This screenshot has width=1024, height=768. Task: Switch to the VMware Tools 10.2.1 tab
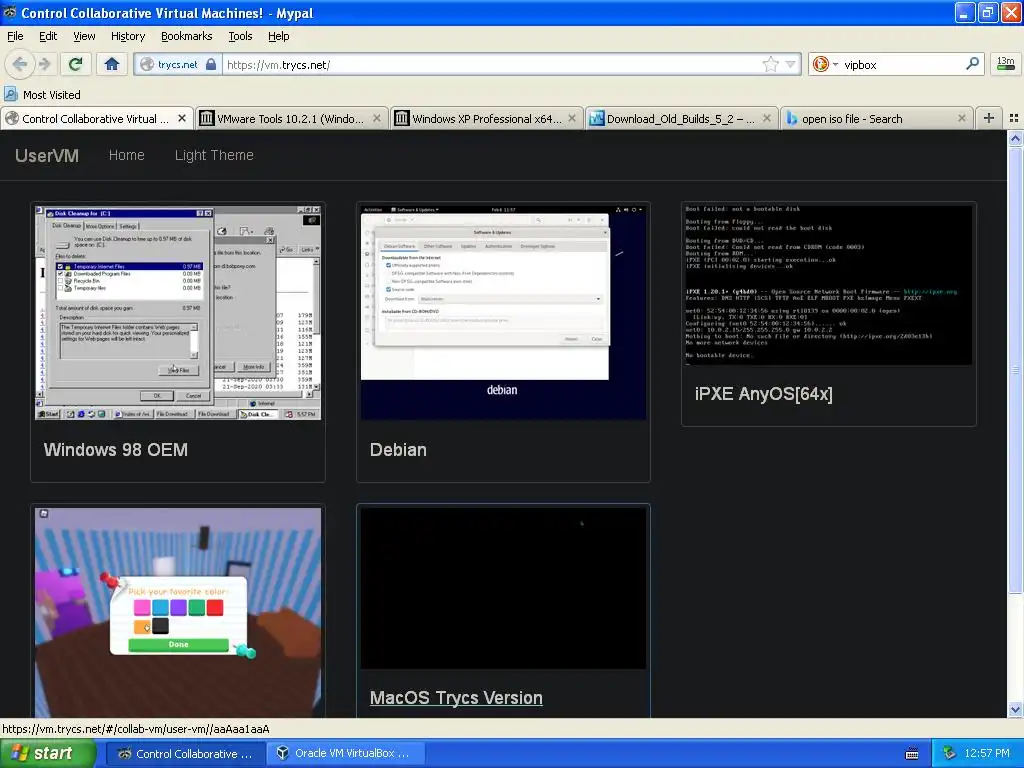(x=291, y=118)
